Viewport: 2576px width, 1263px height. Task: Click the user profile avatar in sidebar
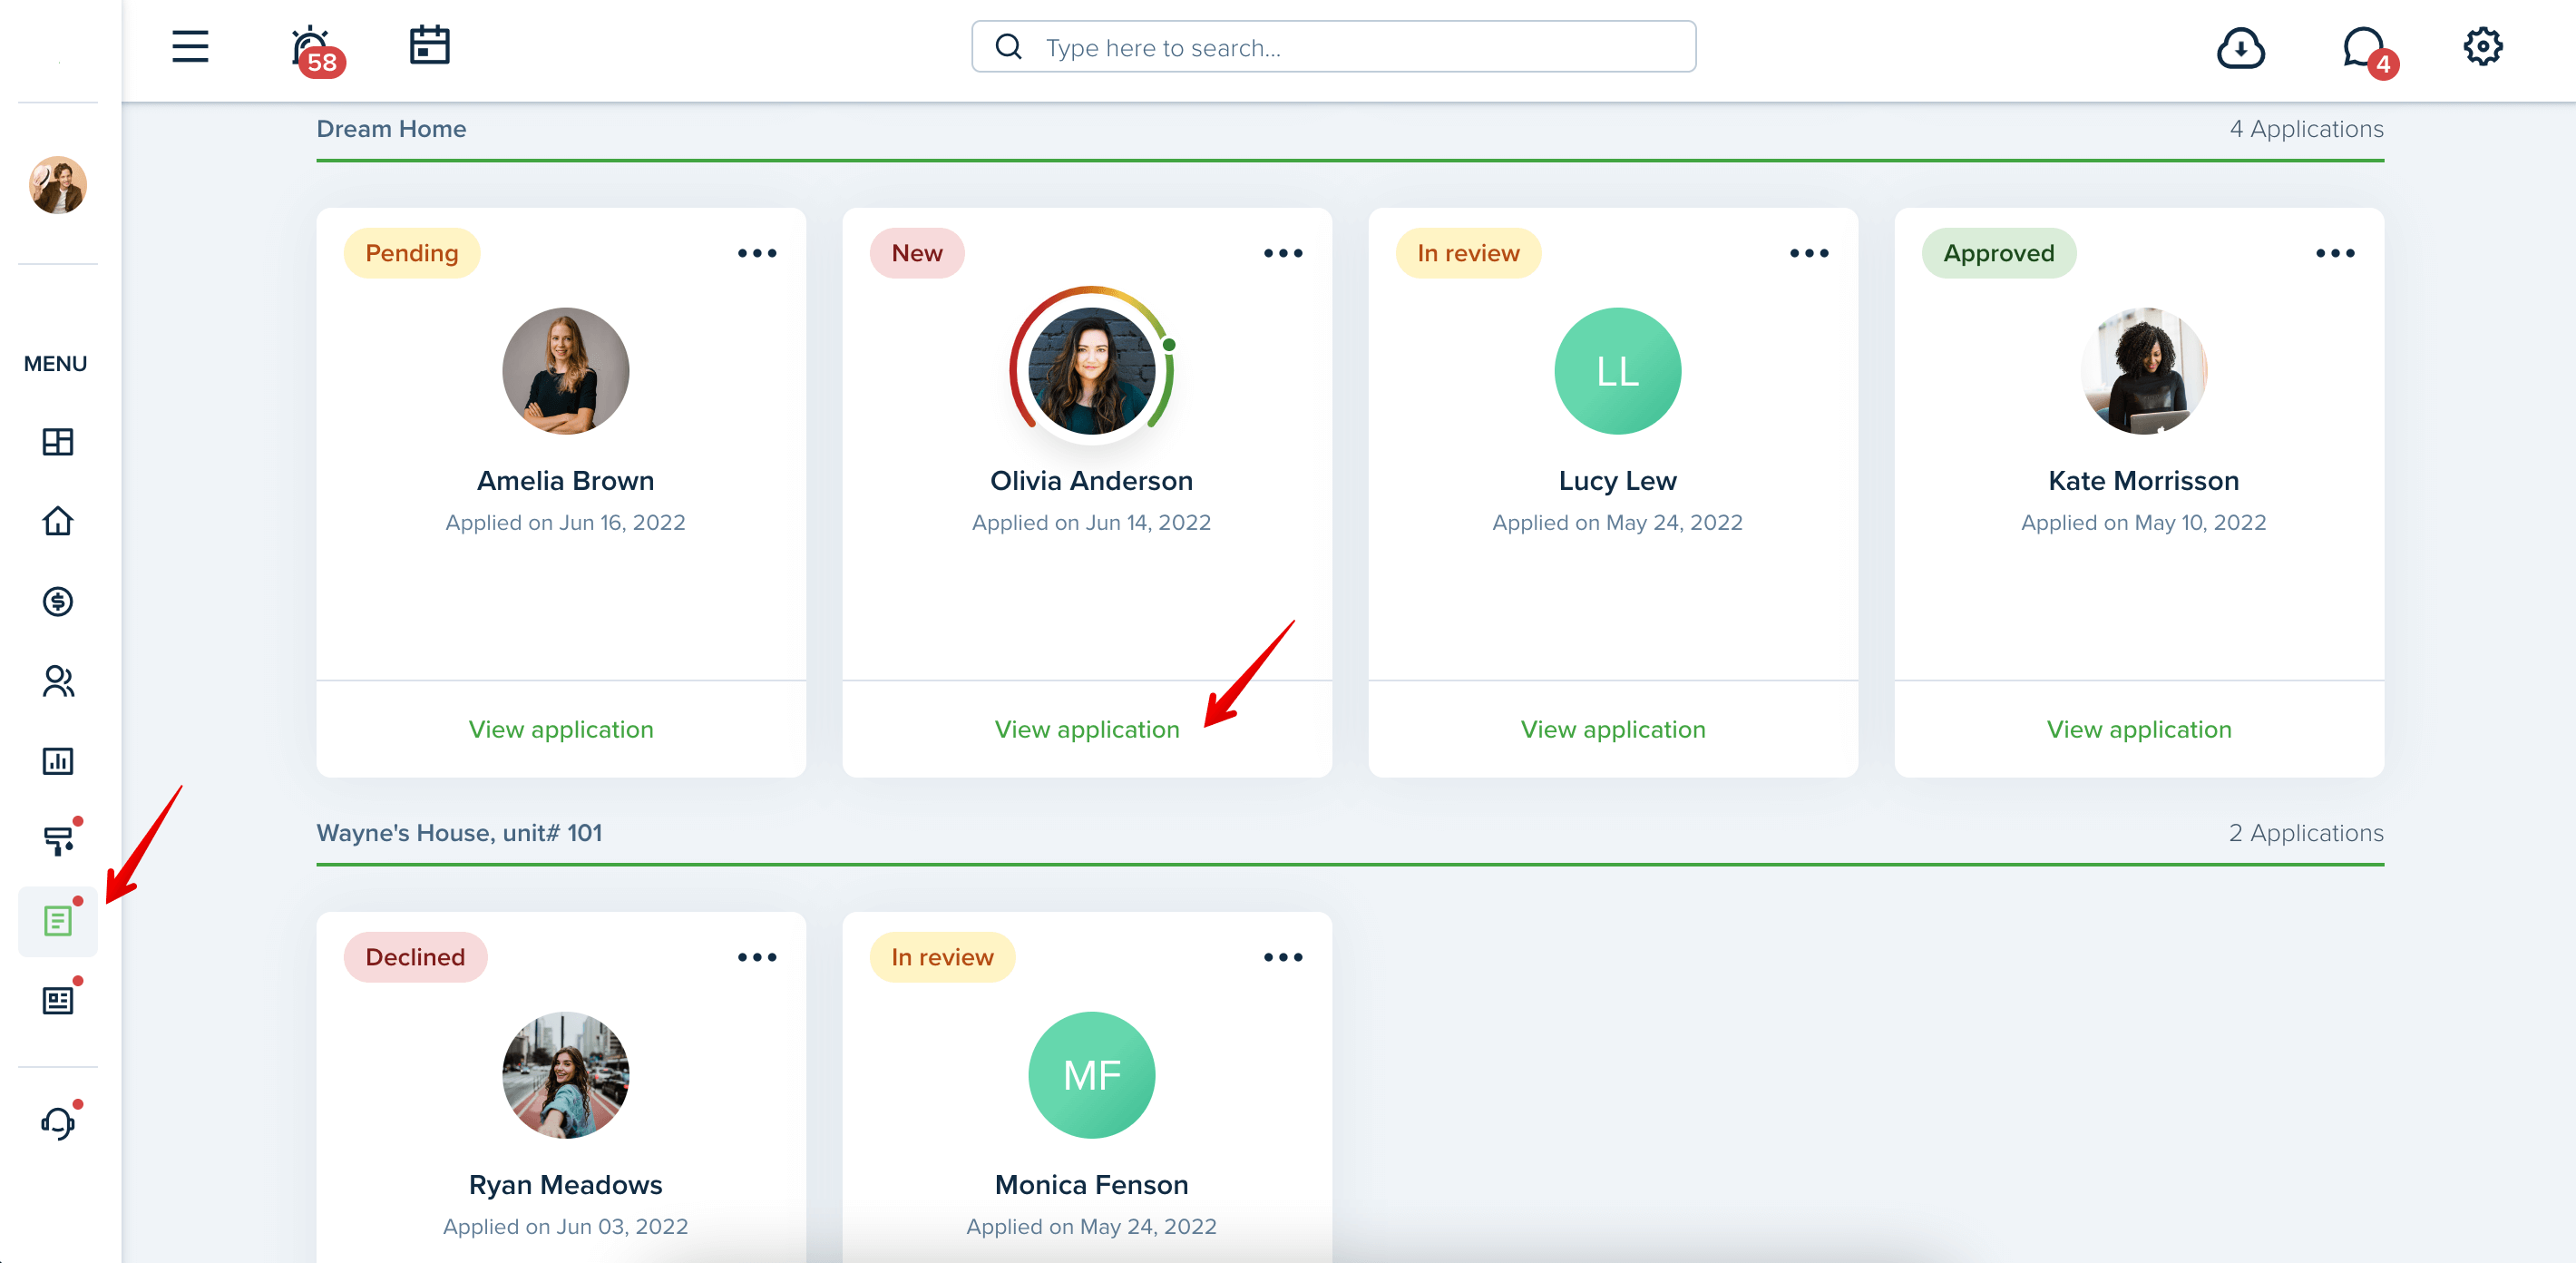58,185
